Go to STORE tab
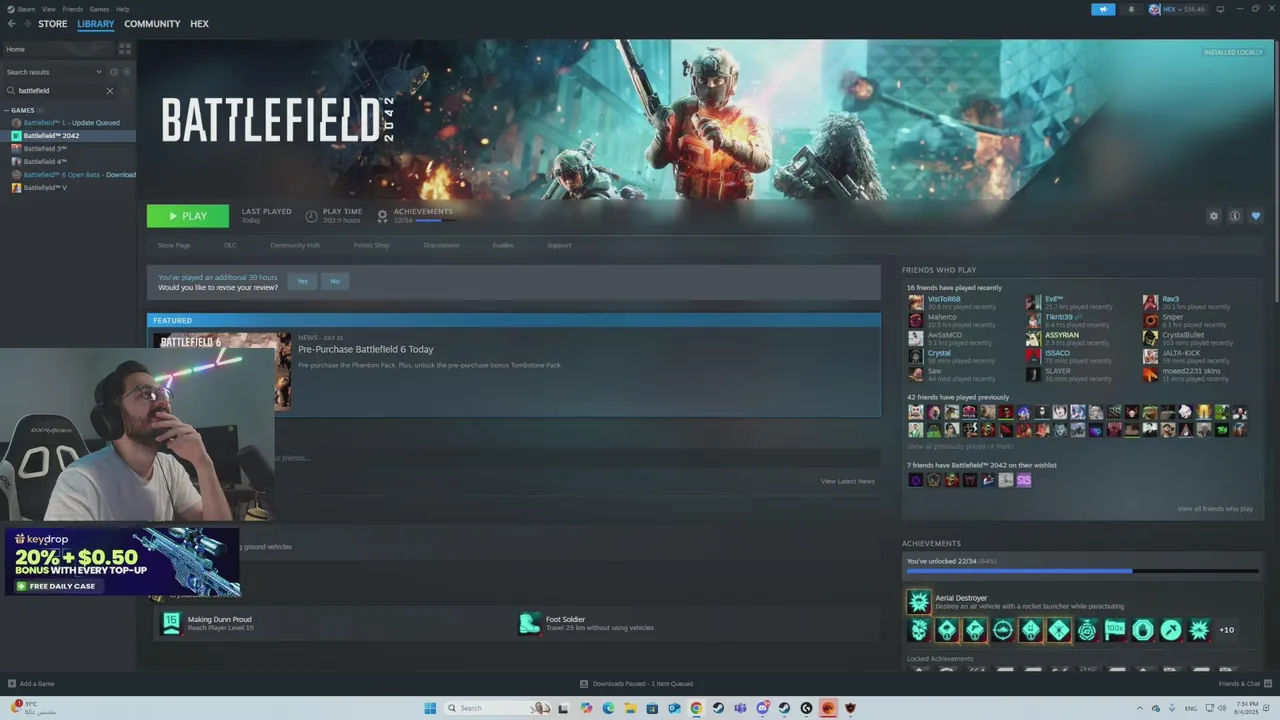The width and height of the screenshot is (1280, 720). click(53, 24)
